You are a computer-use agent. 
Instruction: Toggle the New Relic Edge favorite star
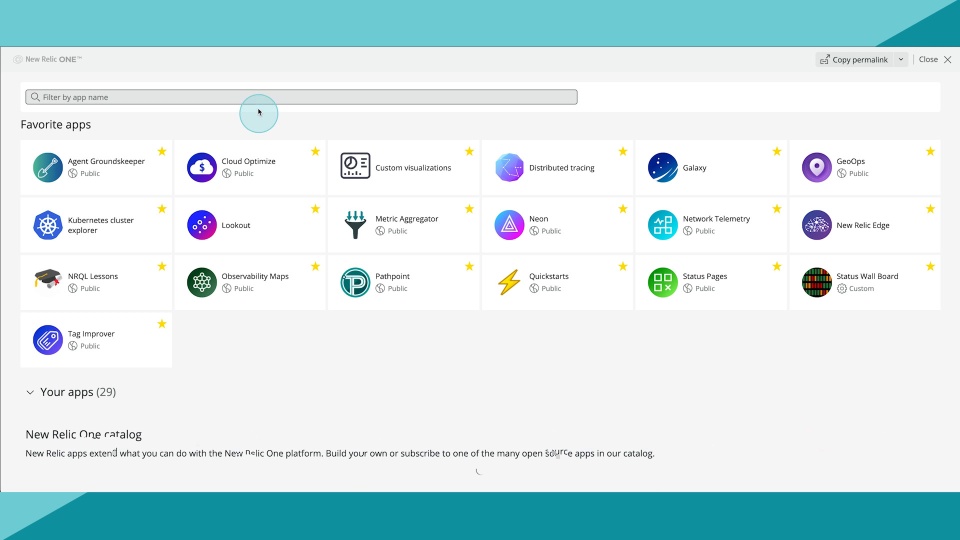[x=930, y=209]
